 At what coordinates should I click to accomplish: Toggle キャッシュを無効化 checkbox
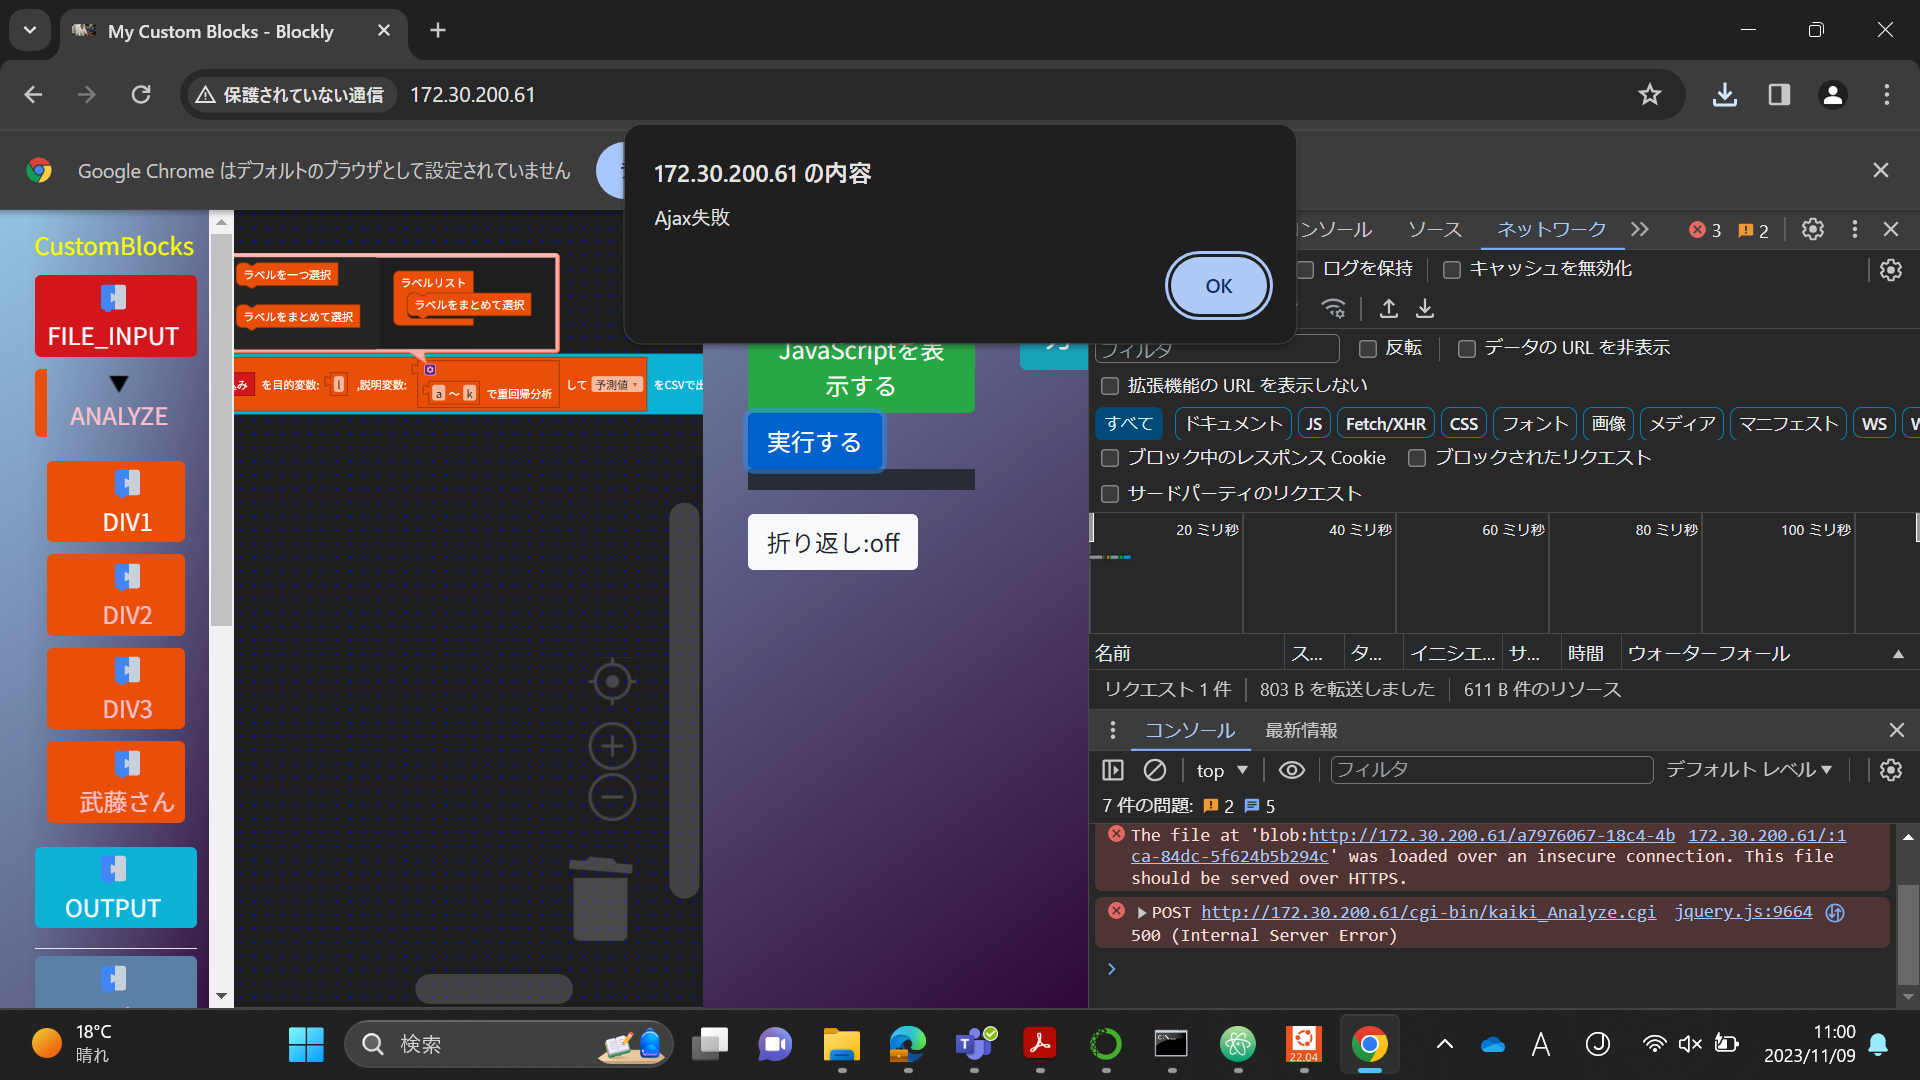click(x=1452, y=269)
